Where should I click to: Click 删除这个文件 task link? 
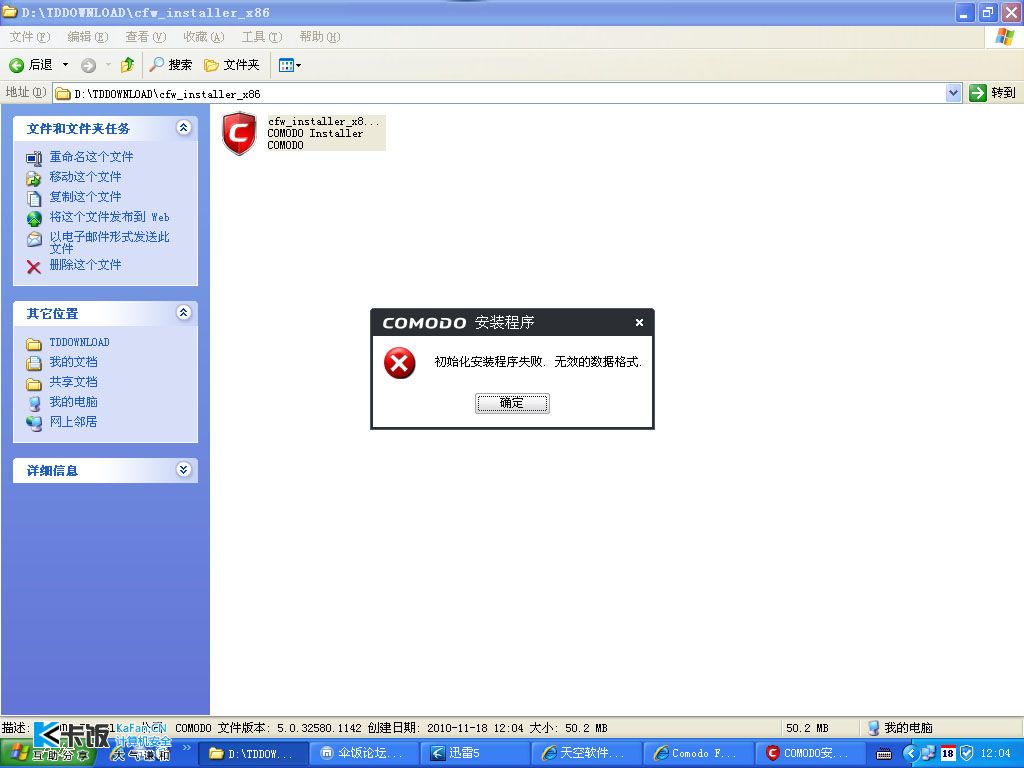coord(85,265)
